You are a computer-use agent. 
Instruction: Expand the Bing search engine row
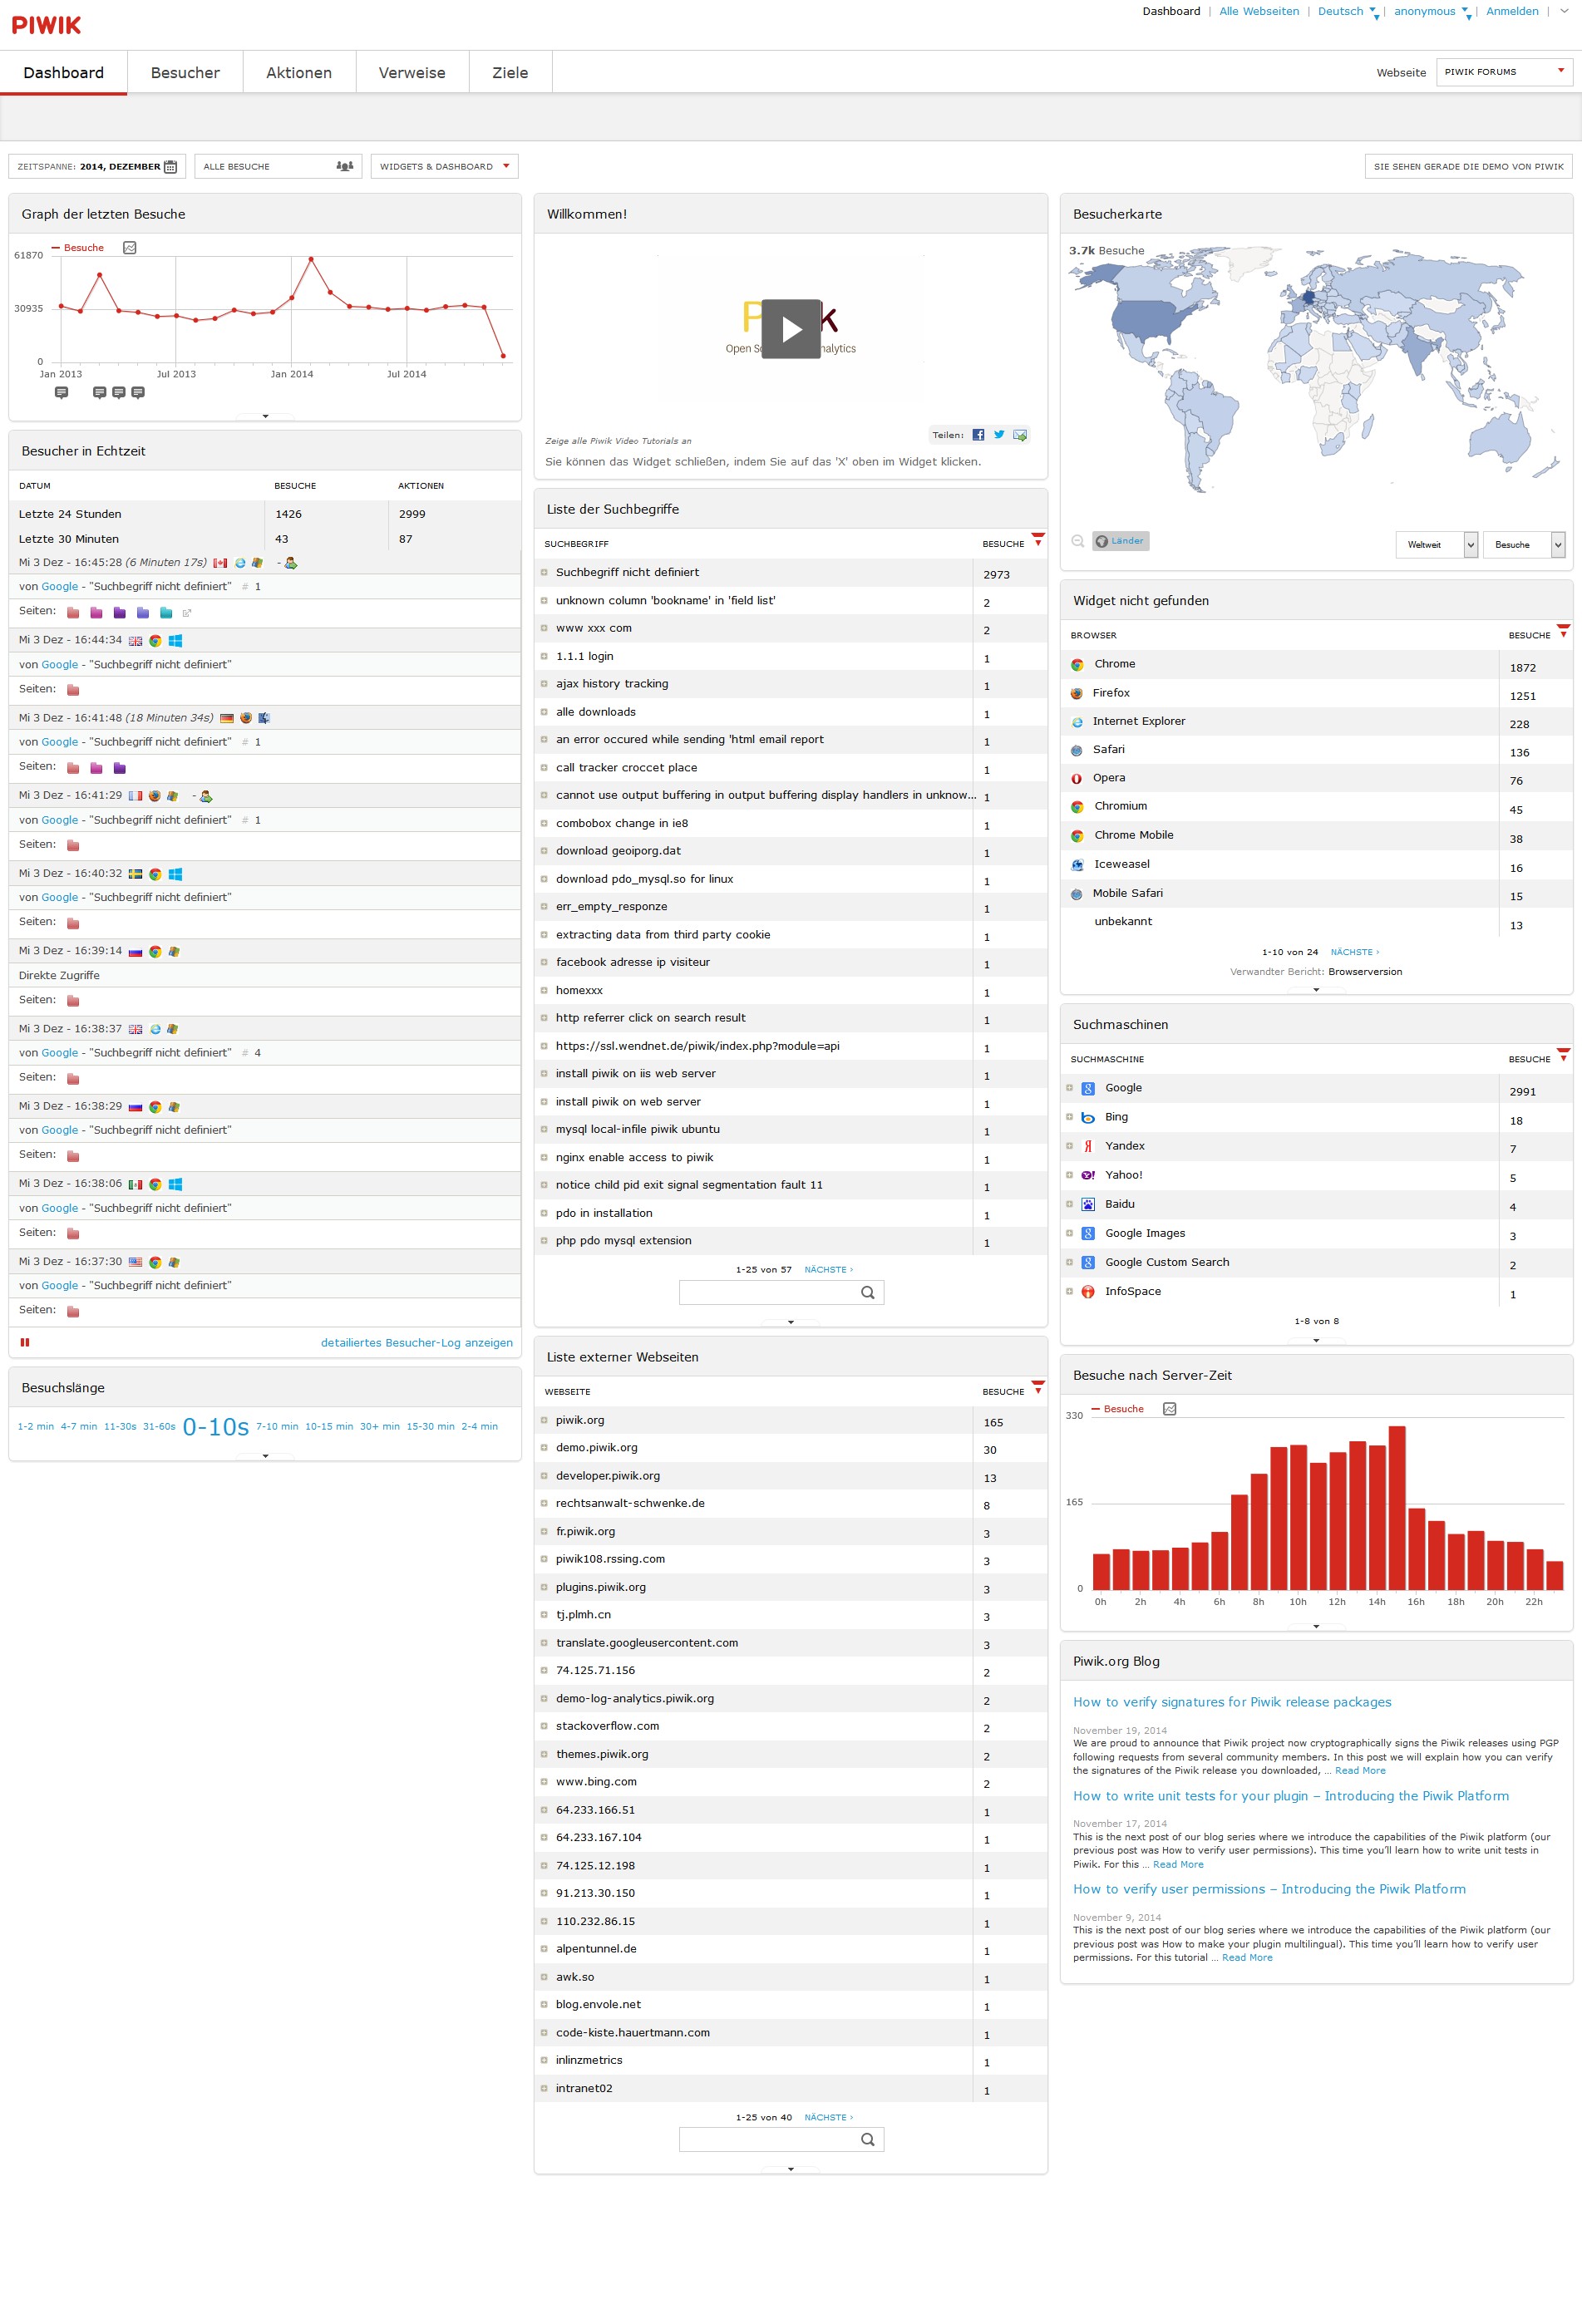point(1069,1117)
